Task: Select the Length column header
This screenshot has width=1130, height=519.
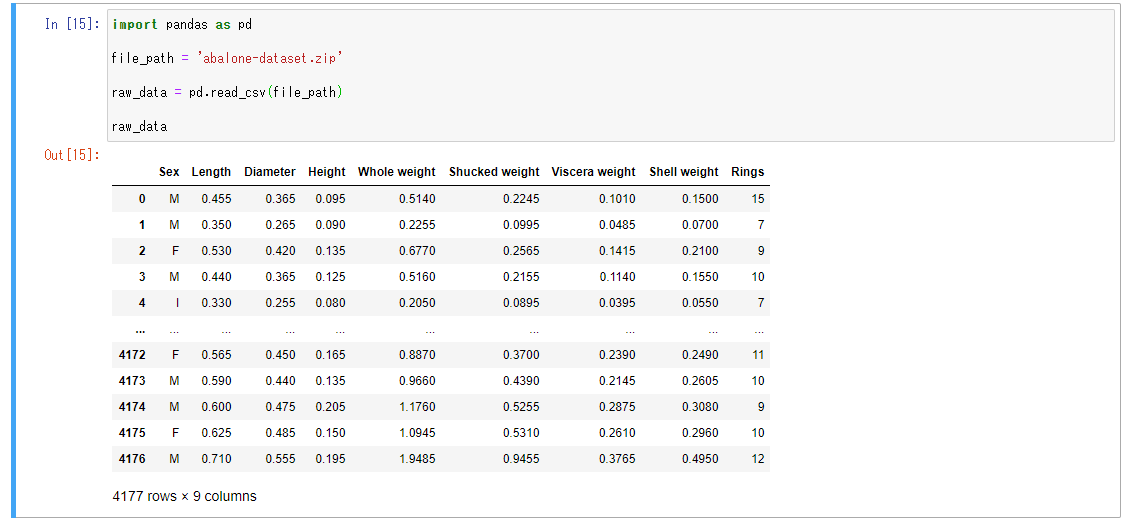Action: [211, 172]
